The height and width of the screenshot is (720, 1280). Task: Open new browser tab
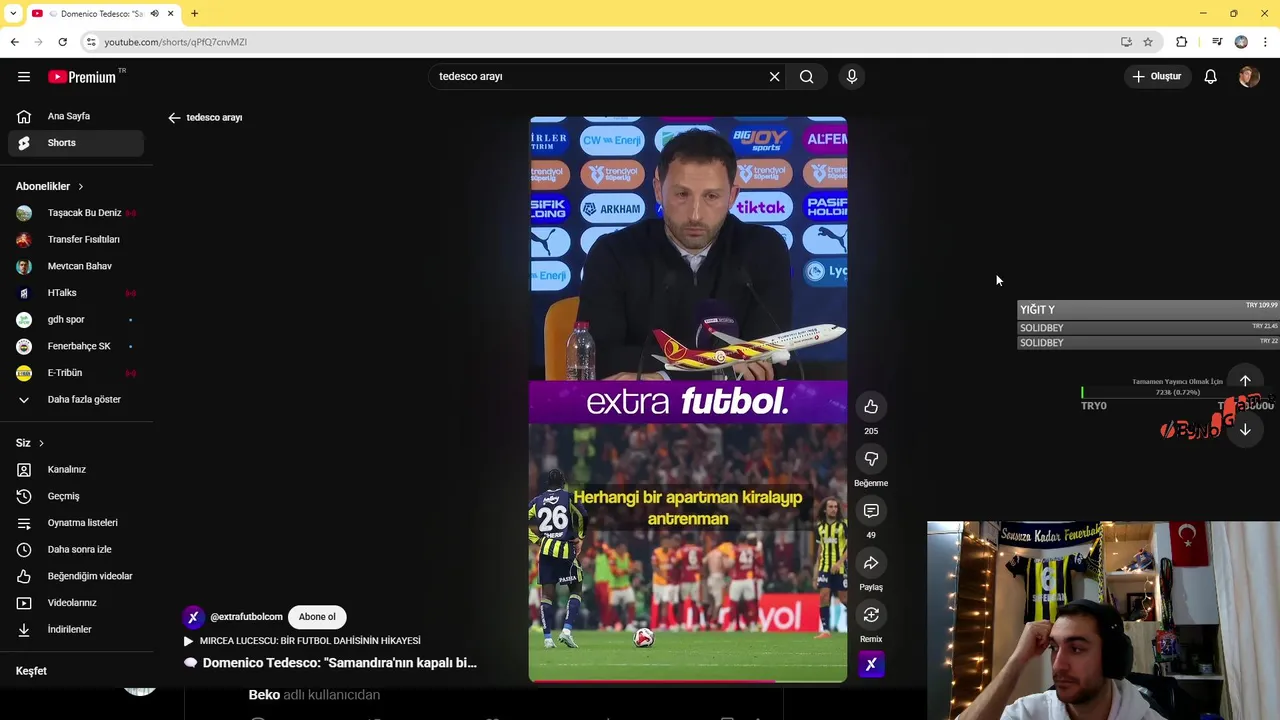point(194,13)
